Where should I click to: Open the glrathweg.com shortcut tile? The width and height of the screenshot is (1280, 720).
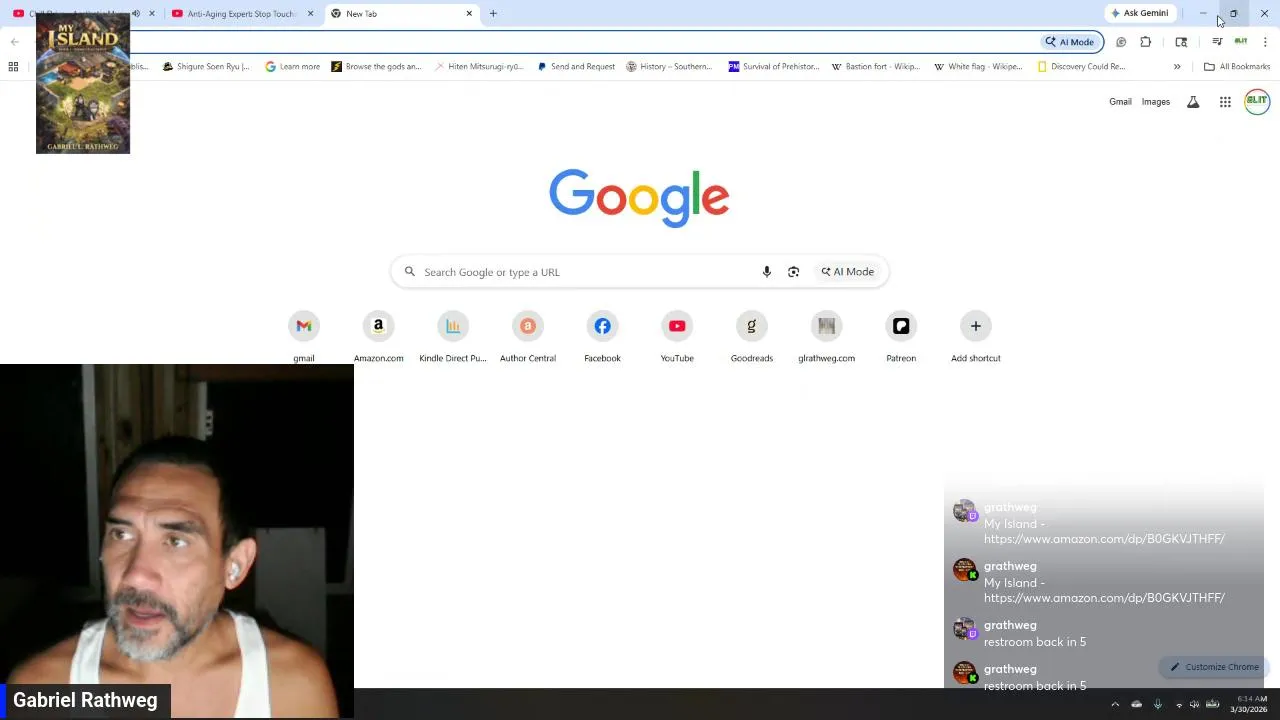tap(826, 337)
